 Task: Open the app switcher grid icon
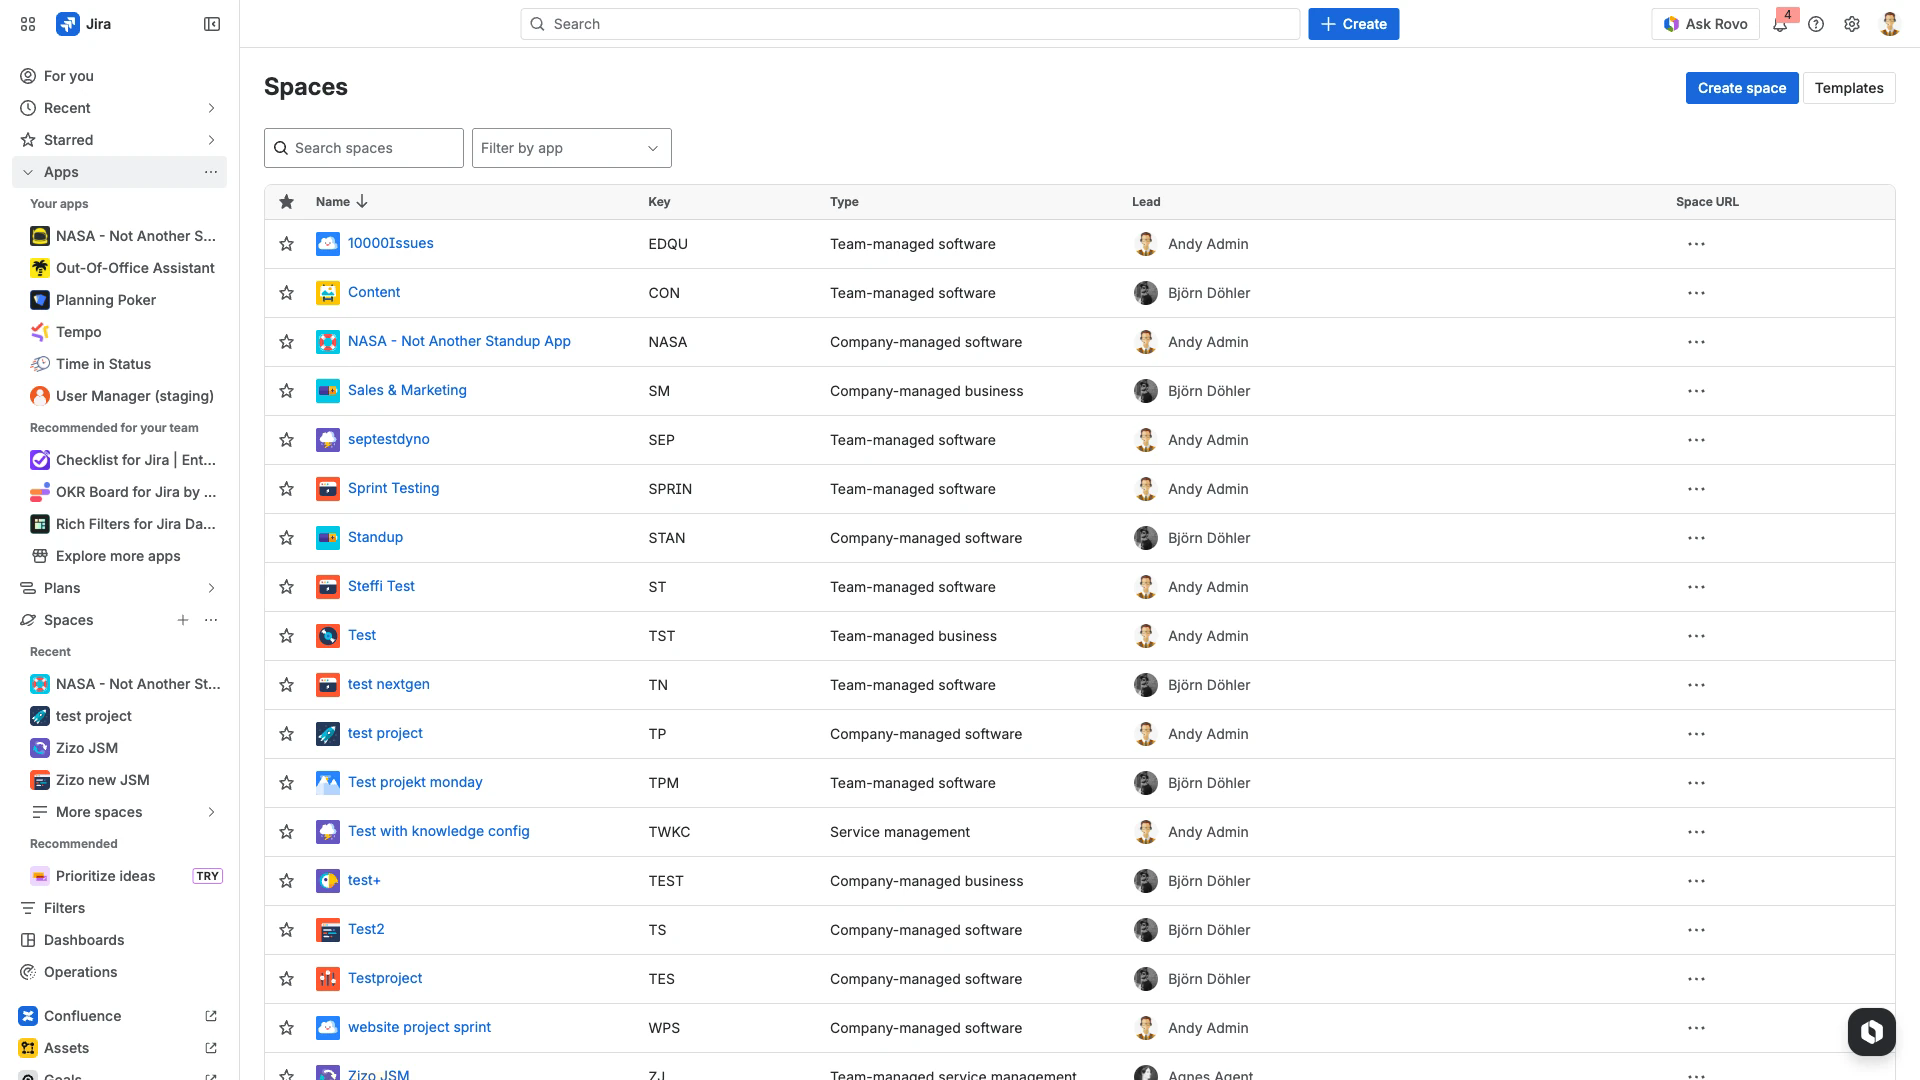coord(28,24)
